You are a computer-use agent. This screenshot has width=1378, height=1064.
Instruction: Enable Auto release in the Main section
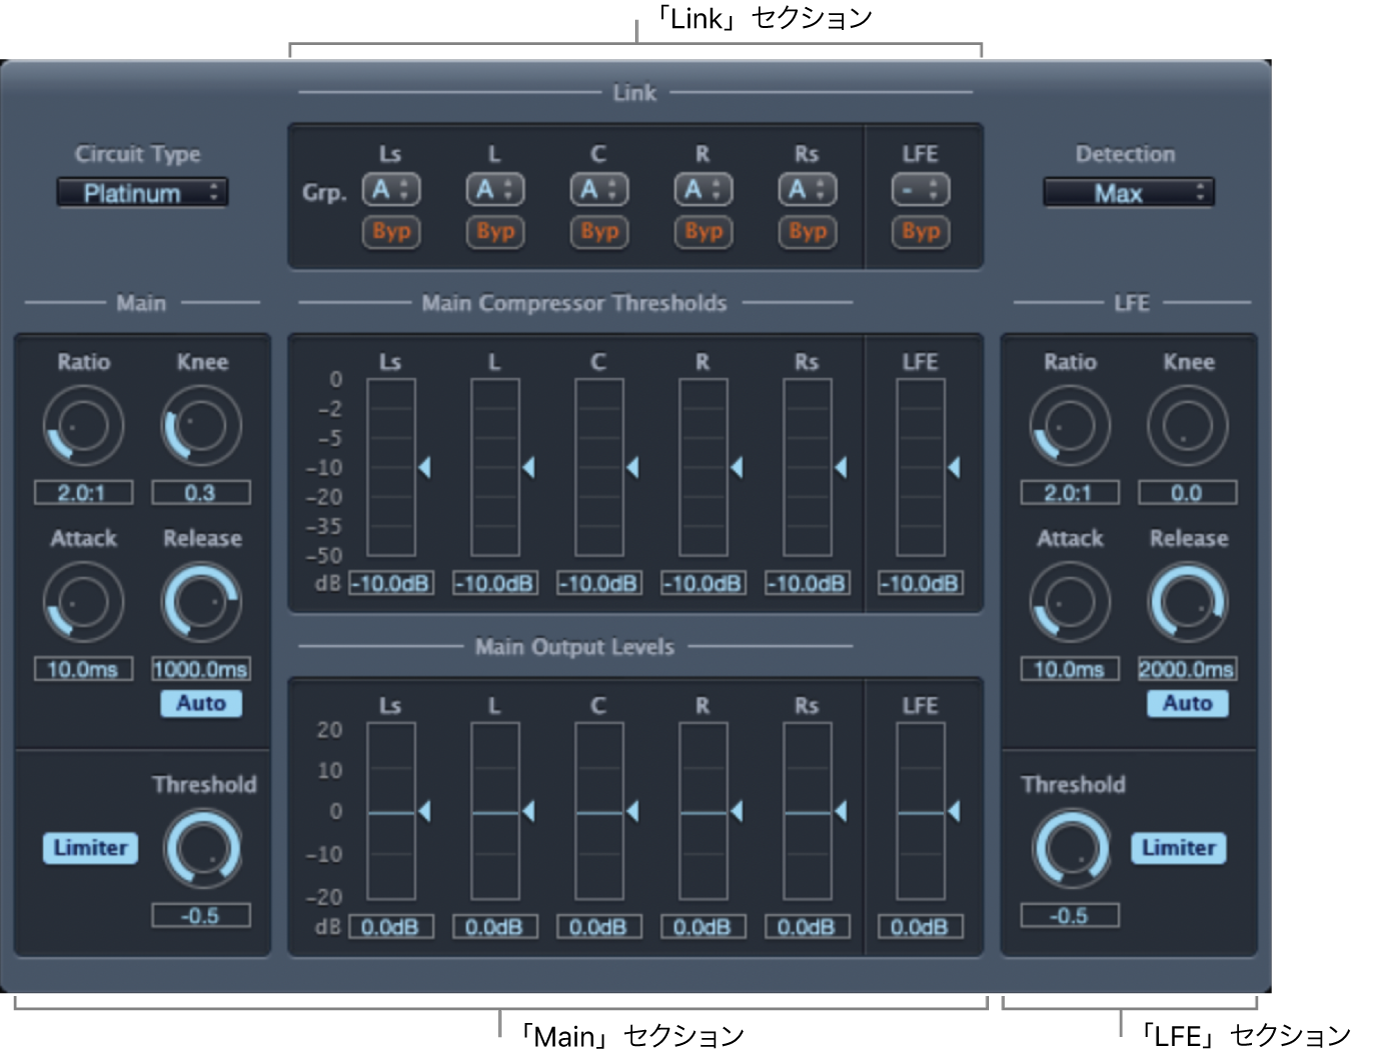point(200,703)
